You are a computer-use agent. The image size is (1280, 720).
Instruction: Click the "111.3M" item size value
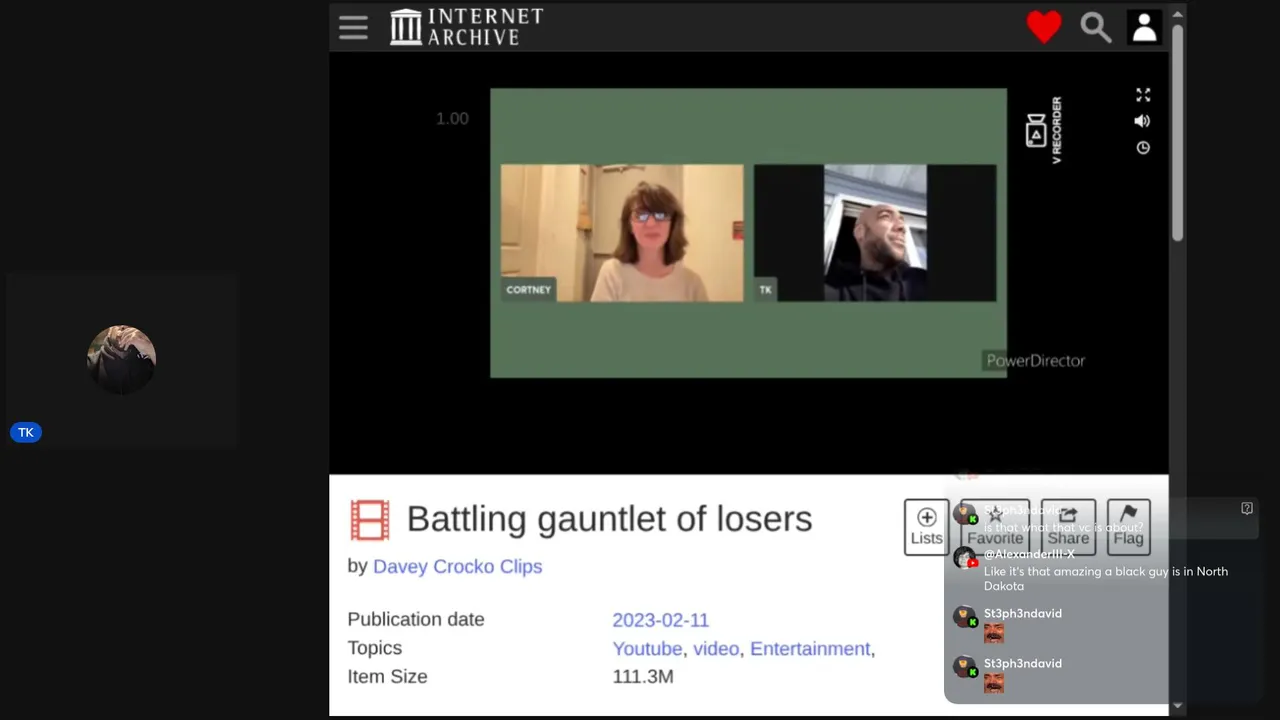click(643, 677)
